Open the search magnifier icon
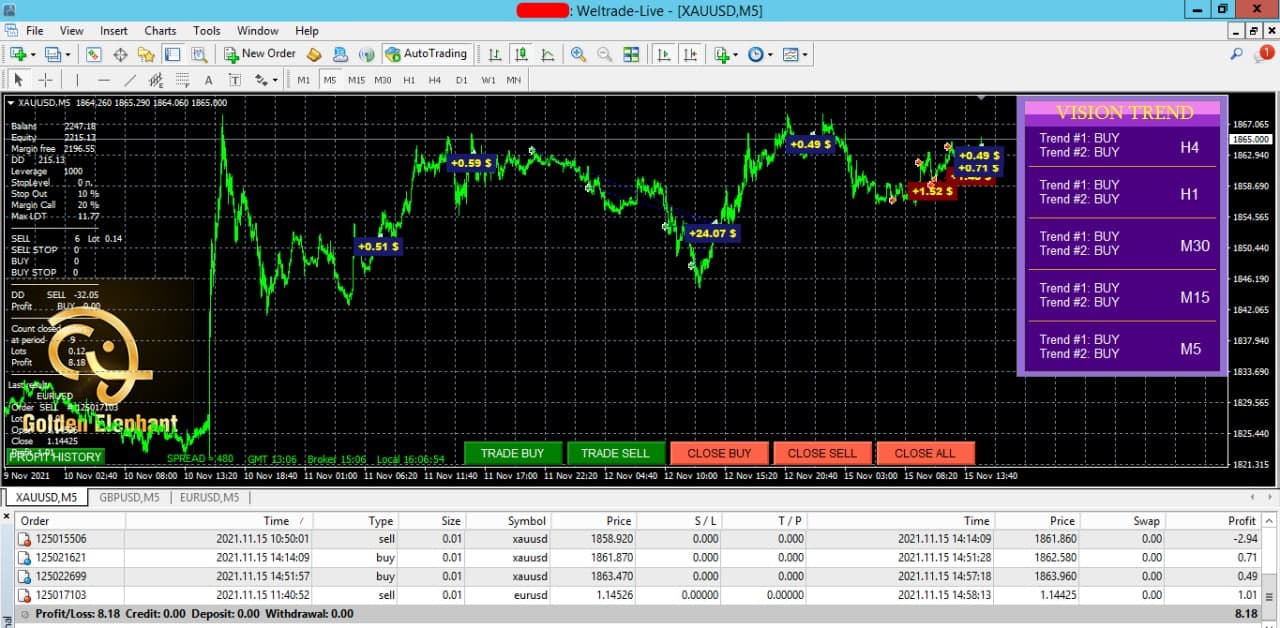 point(1237,54)
